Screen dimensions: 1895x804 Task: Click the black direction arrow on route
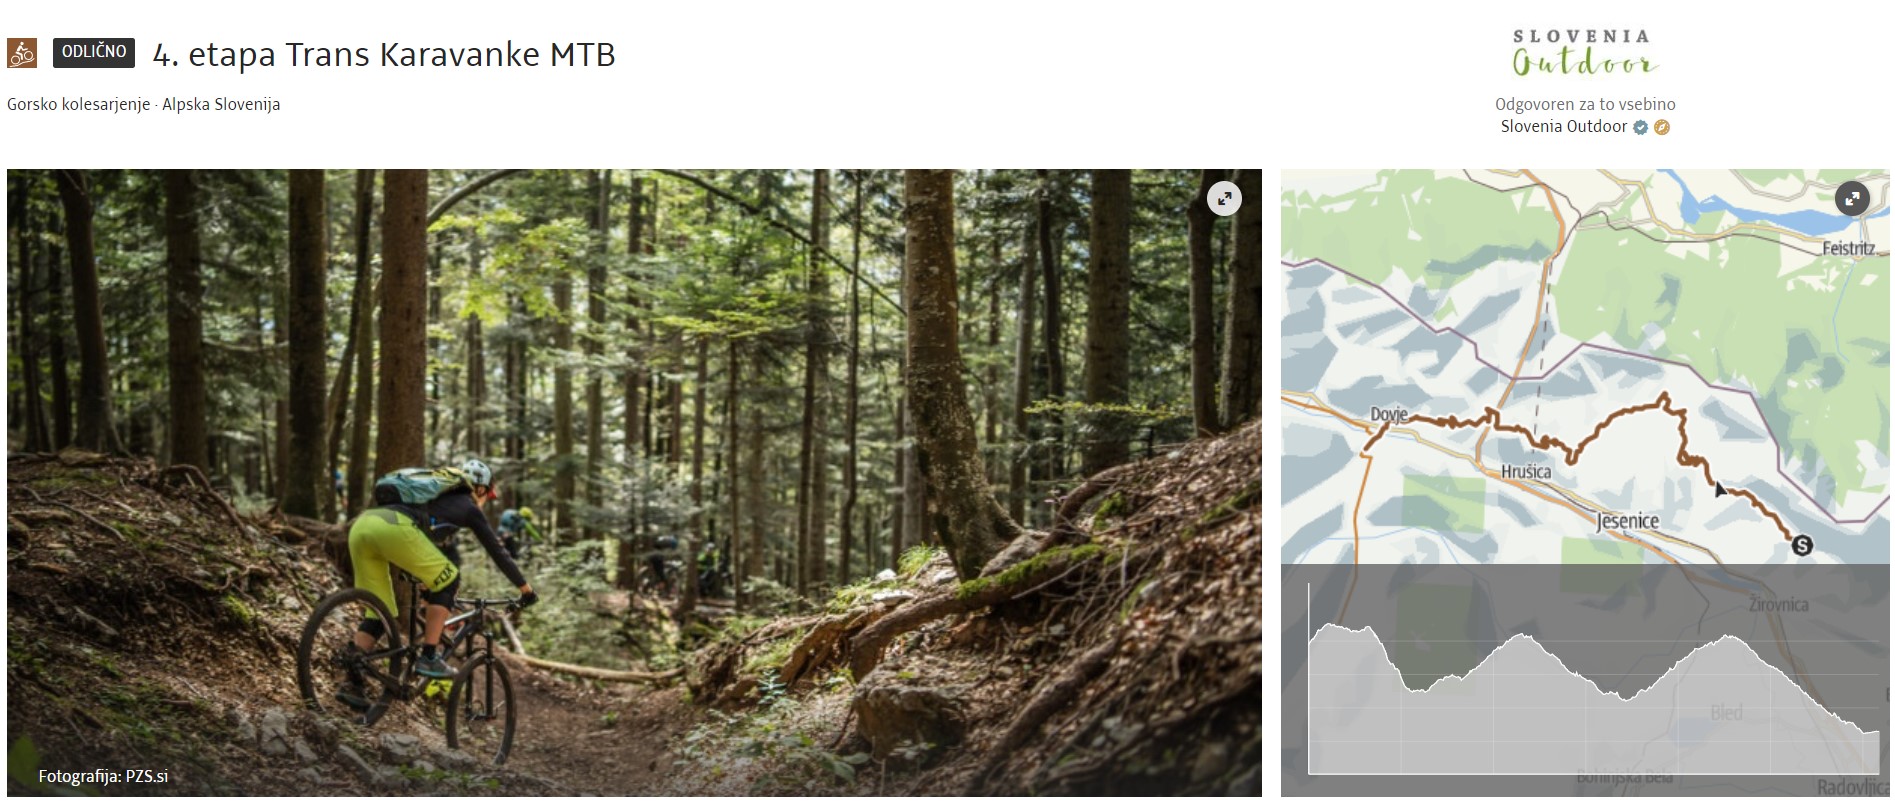(x=1719, y=489)
